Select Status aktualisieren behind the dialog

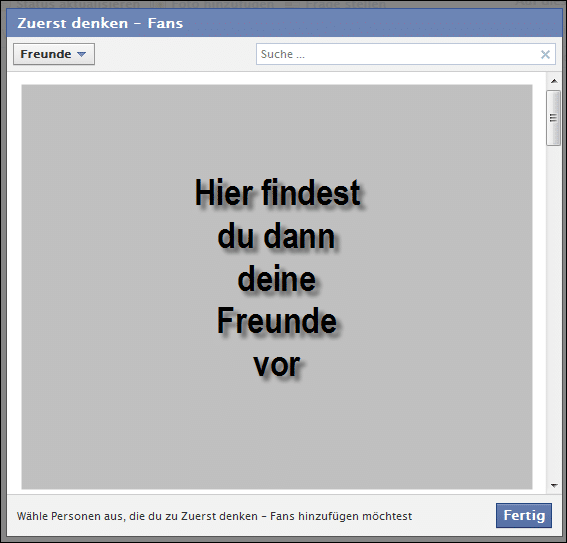click(78, 4)
